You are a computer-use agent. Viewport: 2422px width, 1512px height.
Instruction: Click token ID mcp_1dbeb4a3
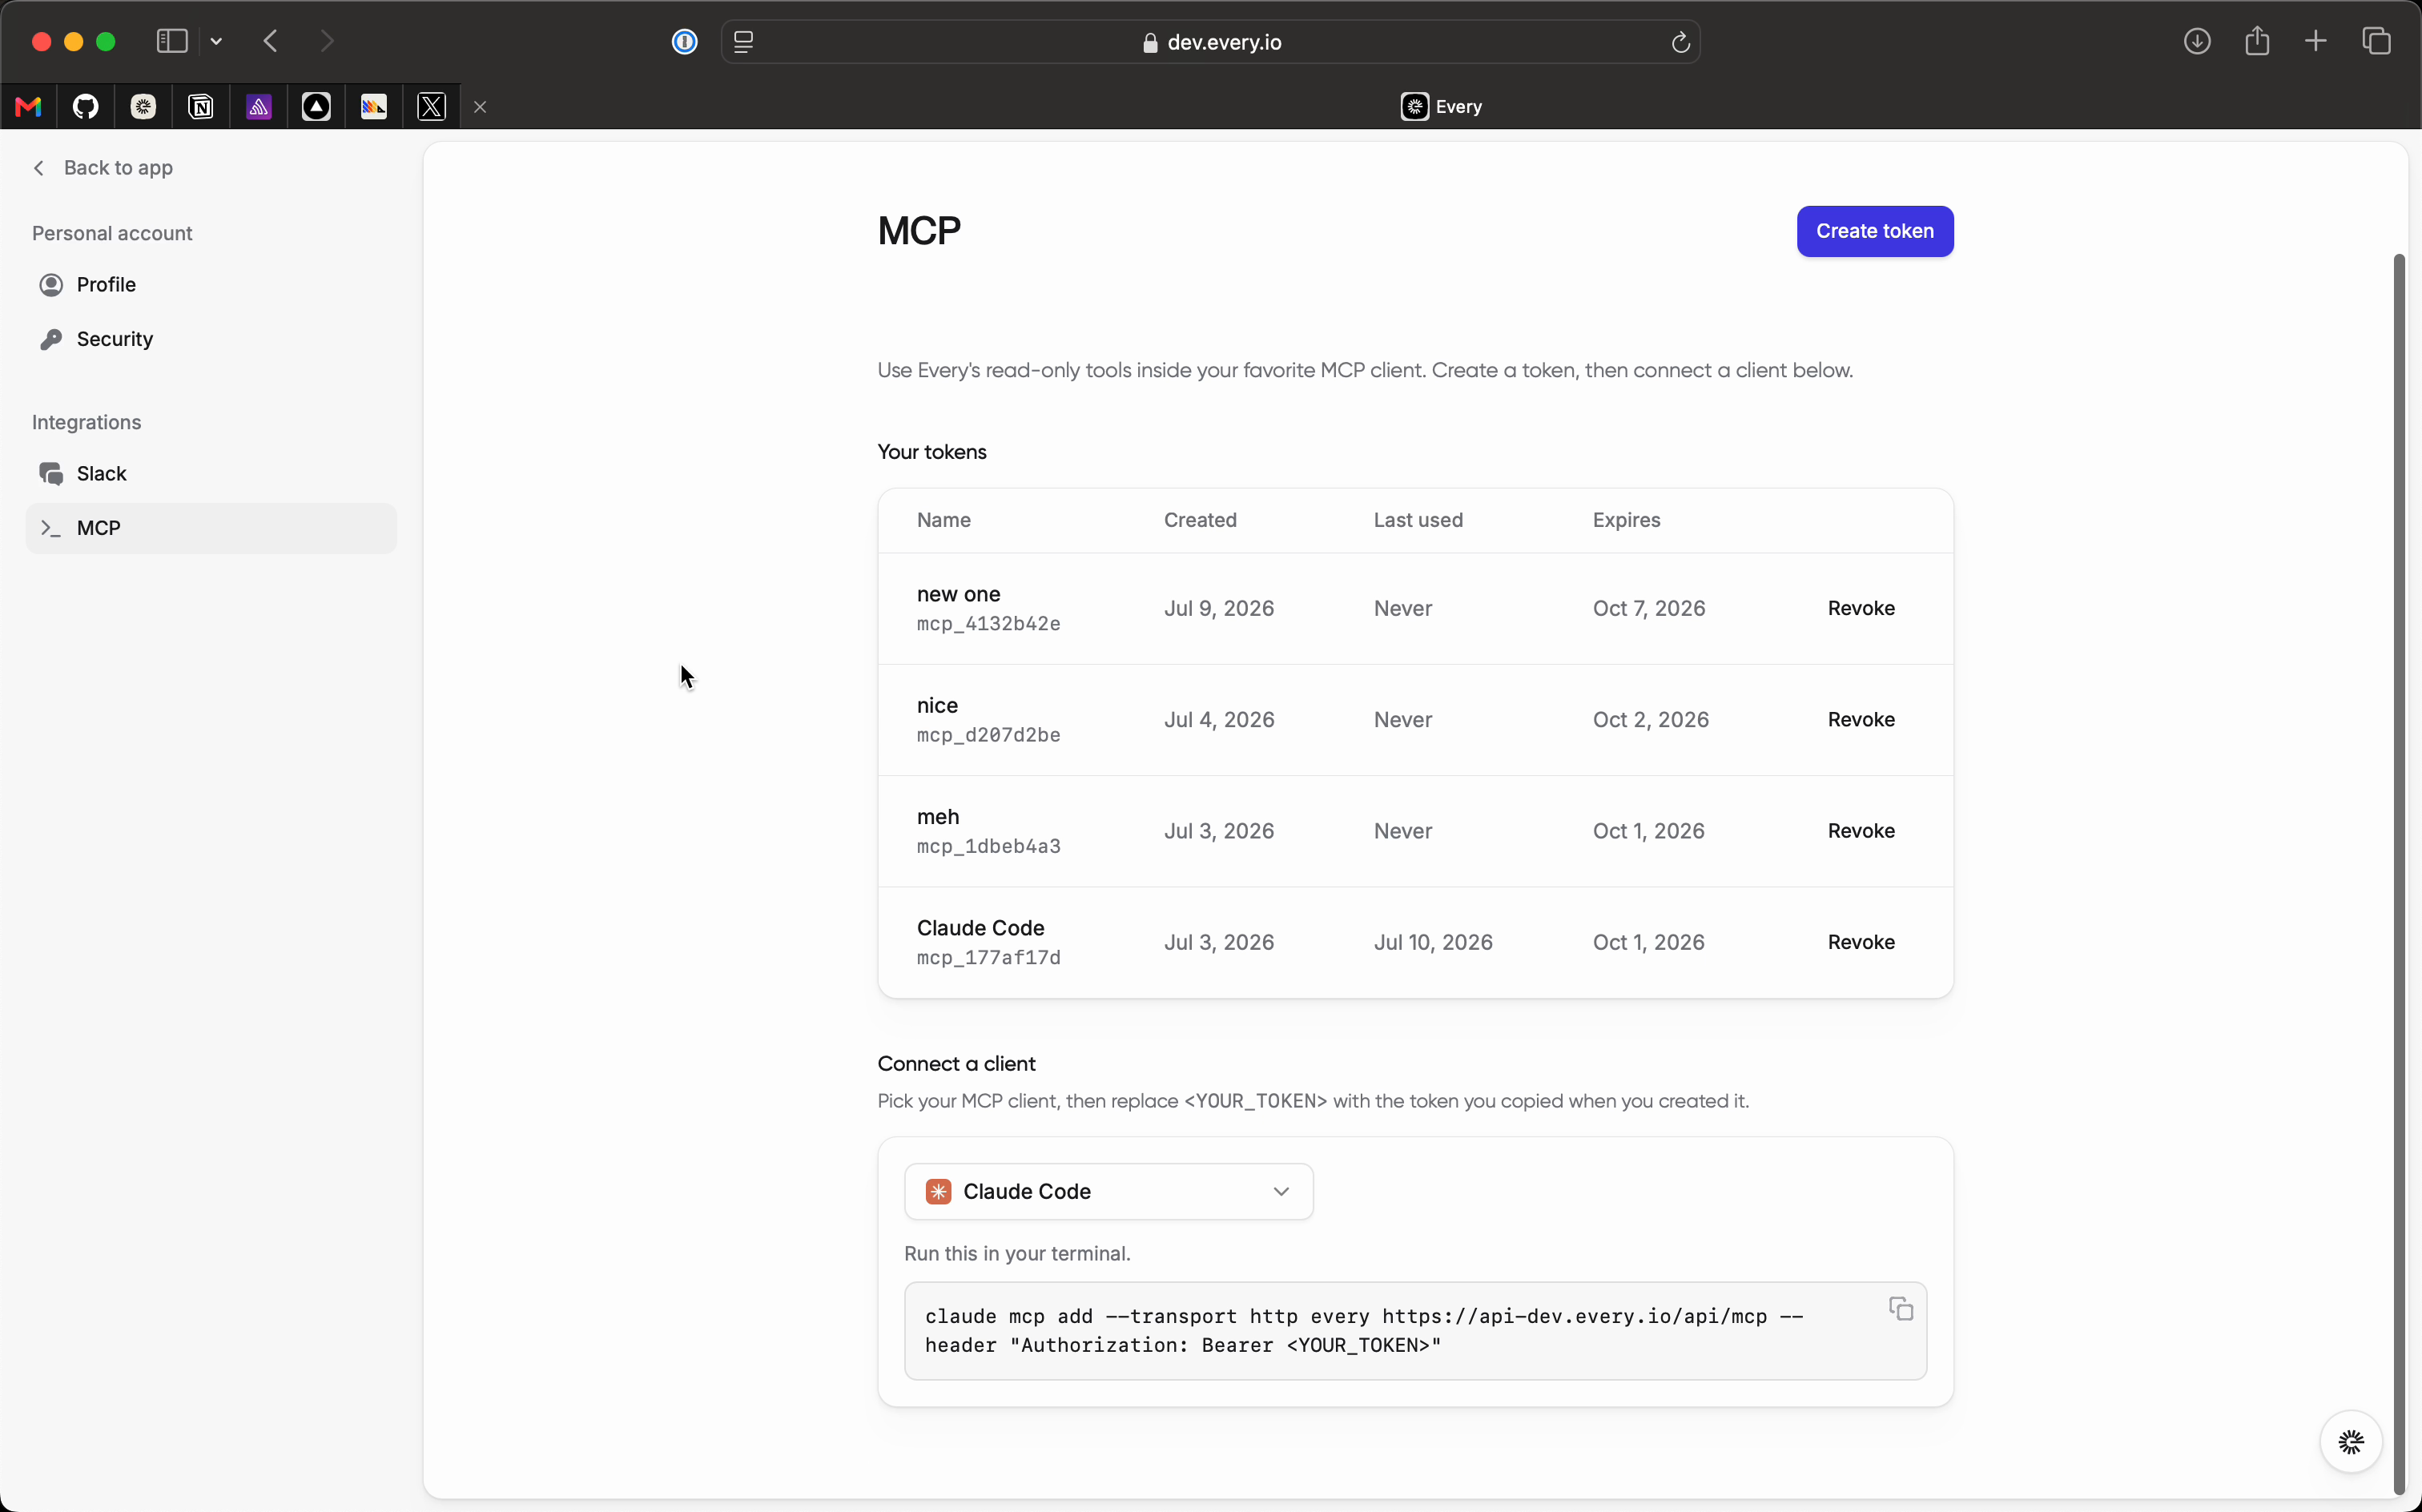click(988, 847)
